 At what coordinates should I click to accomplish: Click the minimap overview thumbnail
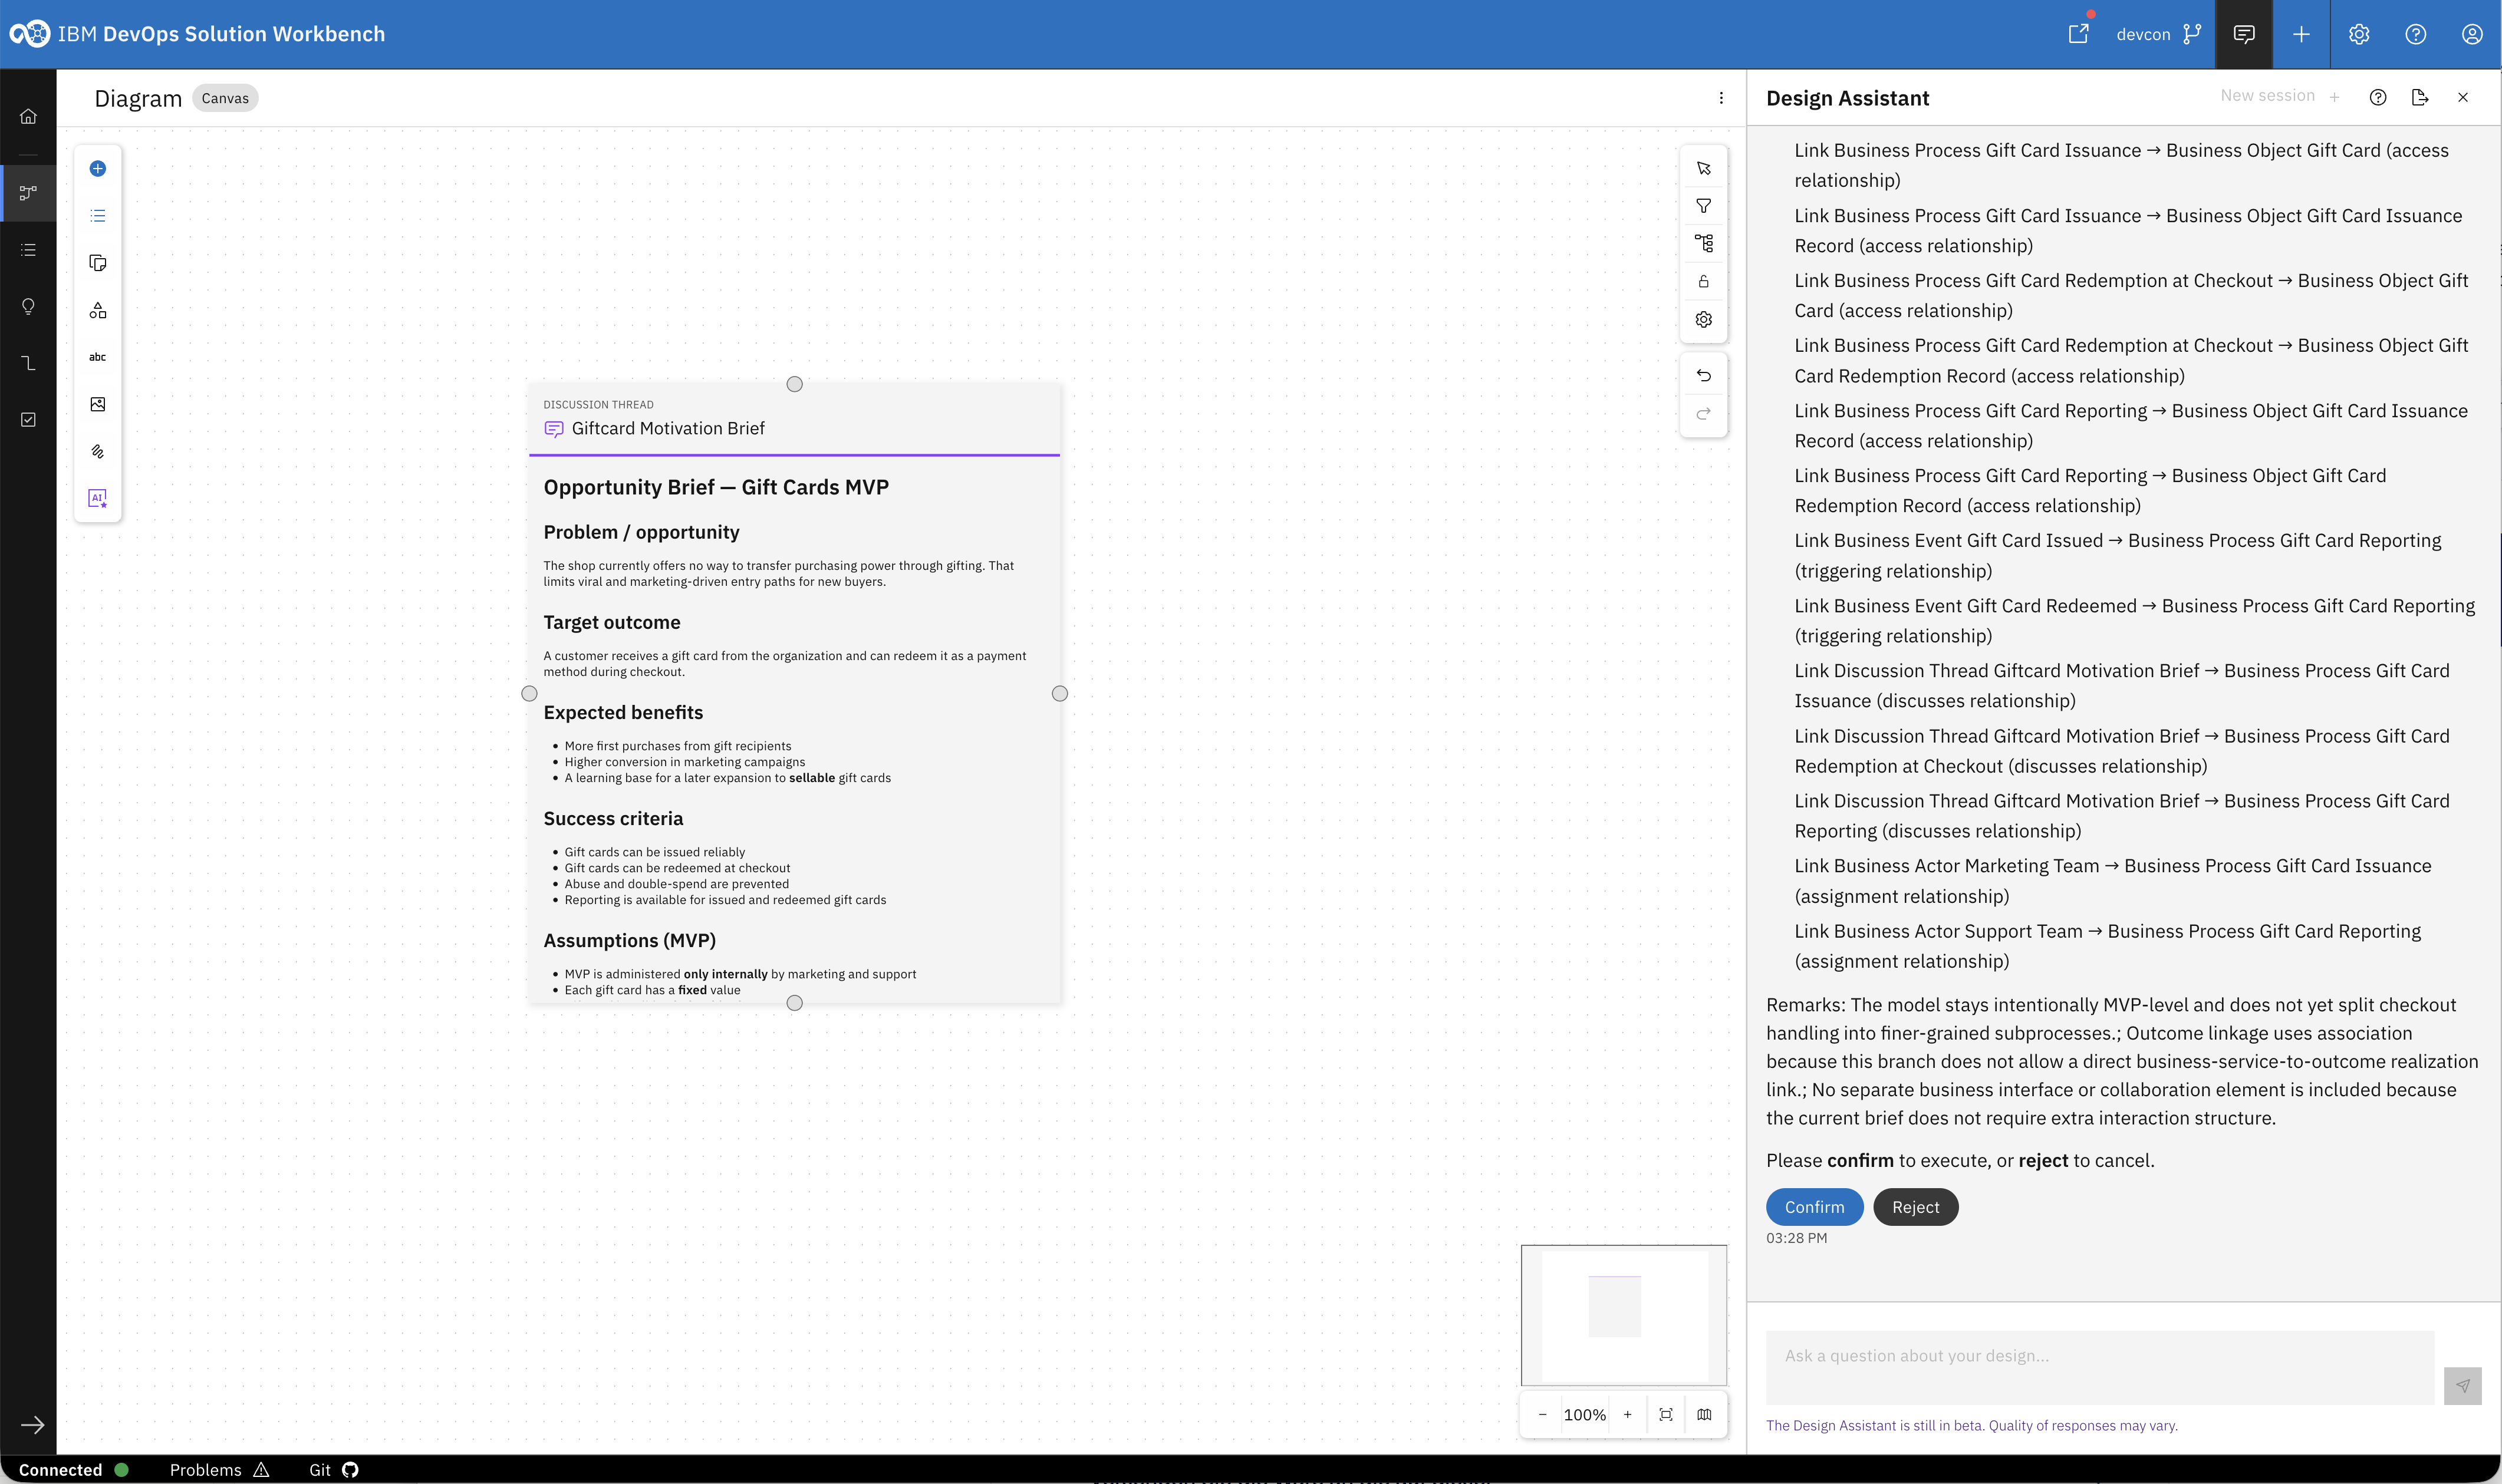click(1624, 1315)
